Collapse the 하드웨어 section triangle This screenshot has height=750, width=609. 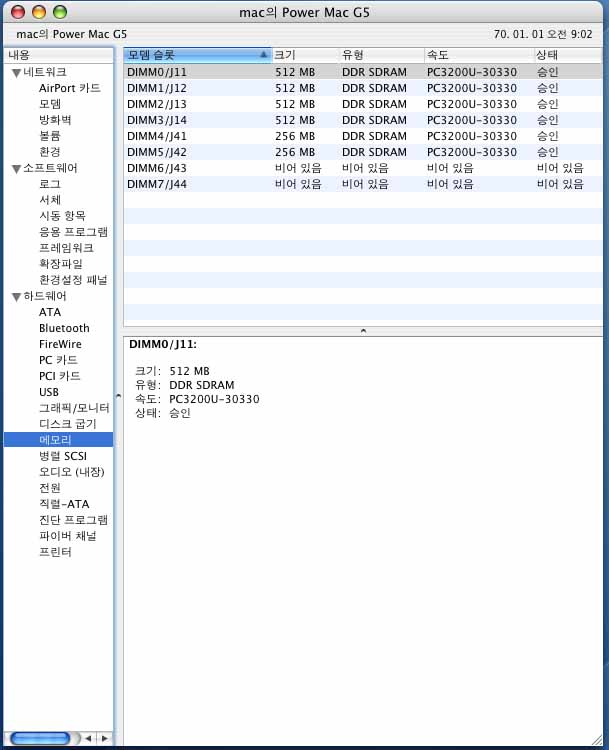click(x=16, y=297)
